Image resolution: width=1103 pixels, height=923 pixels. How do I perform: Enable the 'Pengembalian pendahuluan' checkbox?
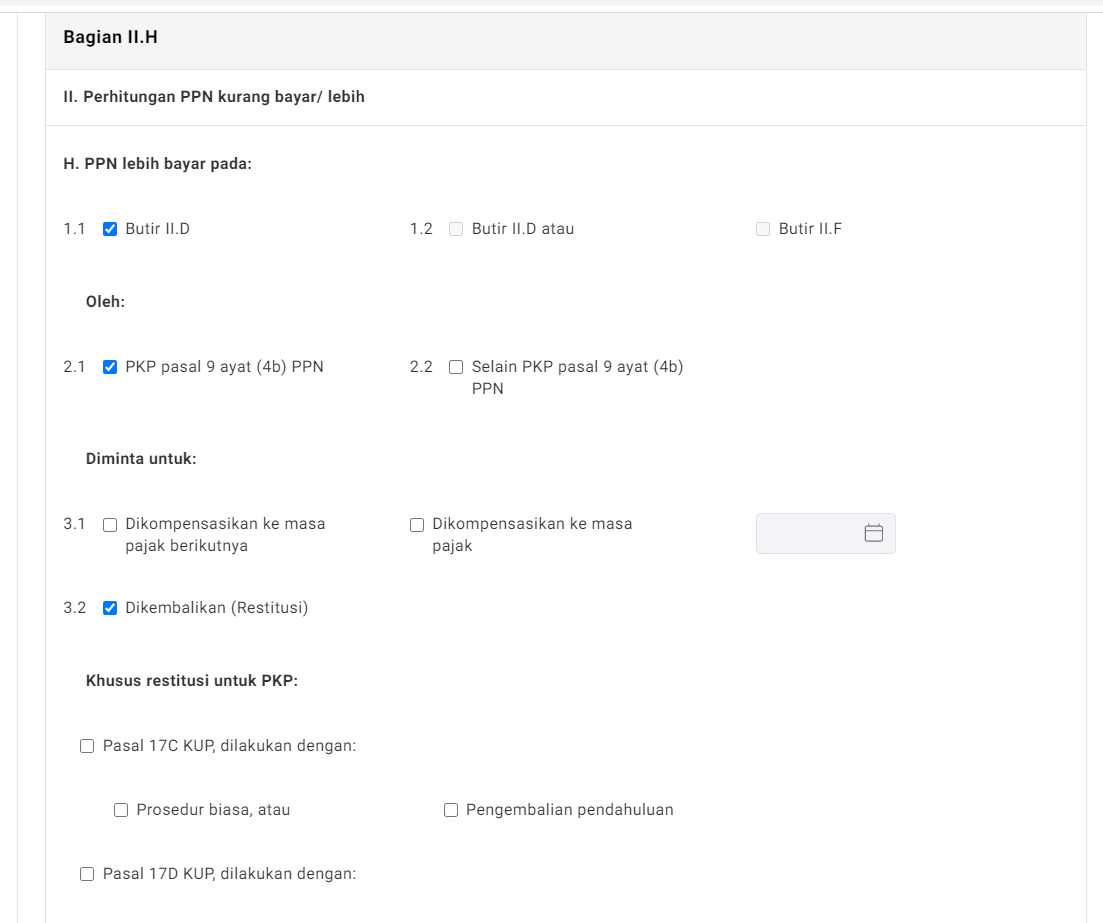pos(451,810)
